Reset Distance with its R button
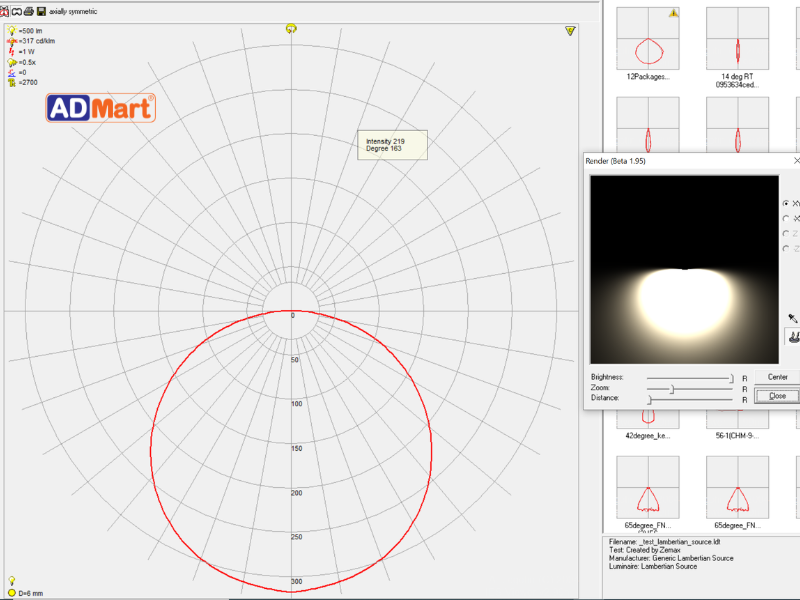The image size is (800, 600). (x=744, y=400)
